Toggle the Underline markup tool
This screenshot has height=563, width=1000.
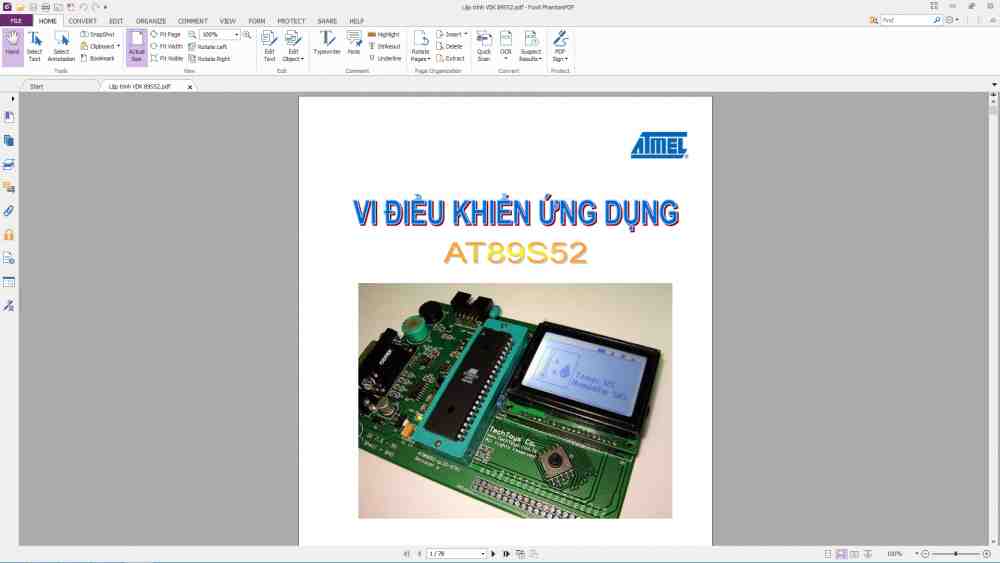[385, 59]
